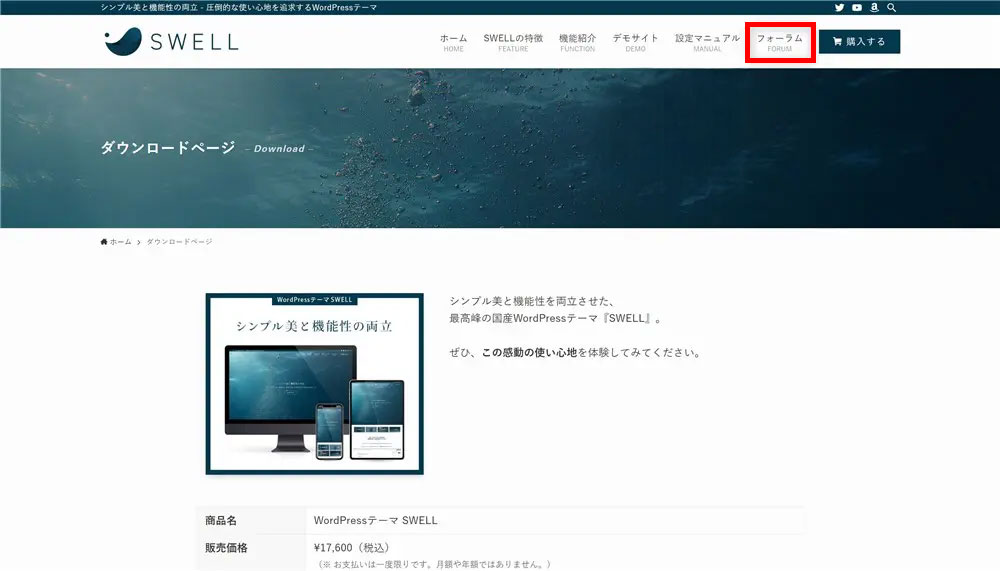Click the home icon in breadcrumb

(104, 242)
